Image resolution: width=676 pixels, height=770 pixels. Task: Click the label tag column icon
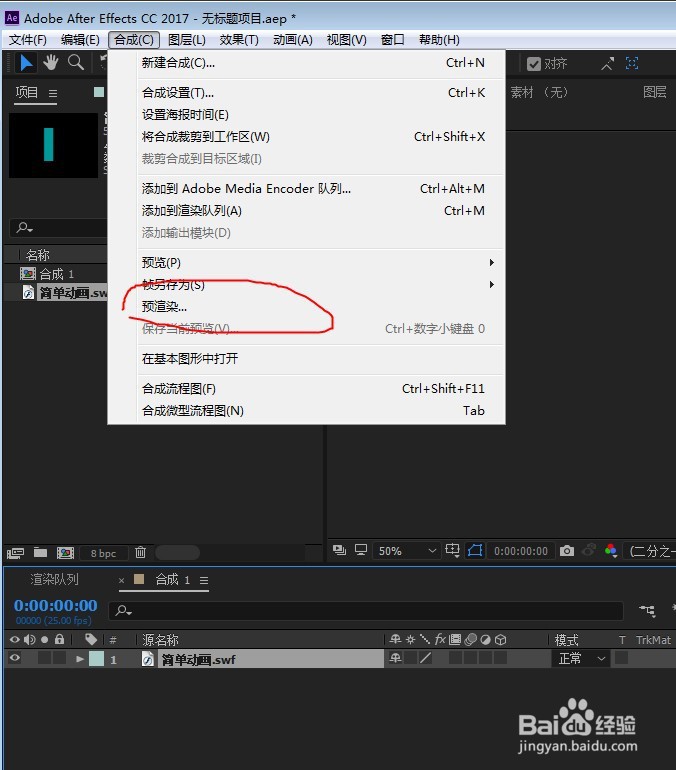pyautogui.click(x=91, y=639)
